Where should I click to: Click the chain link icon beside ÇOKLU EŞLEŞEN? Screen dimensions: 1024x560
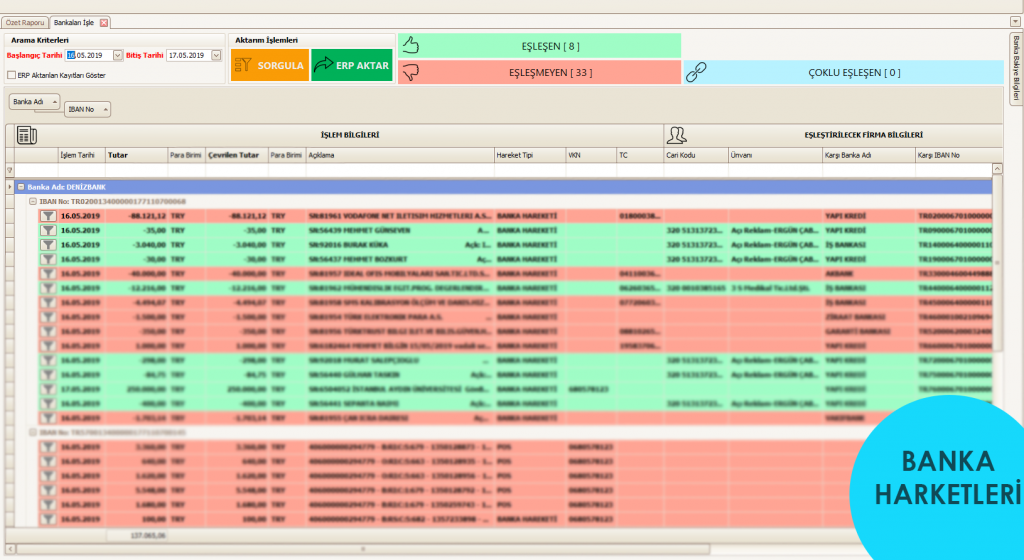(x=696, y=72)
